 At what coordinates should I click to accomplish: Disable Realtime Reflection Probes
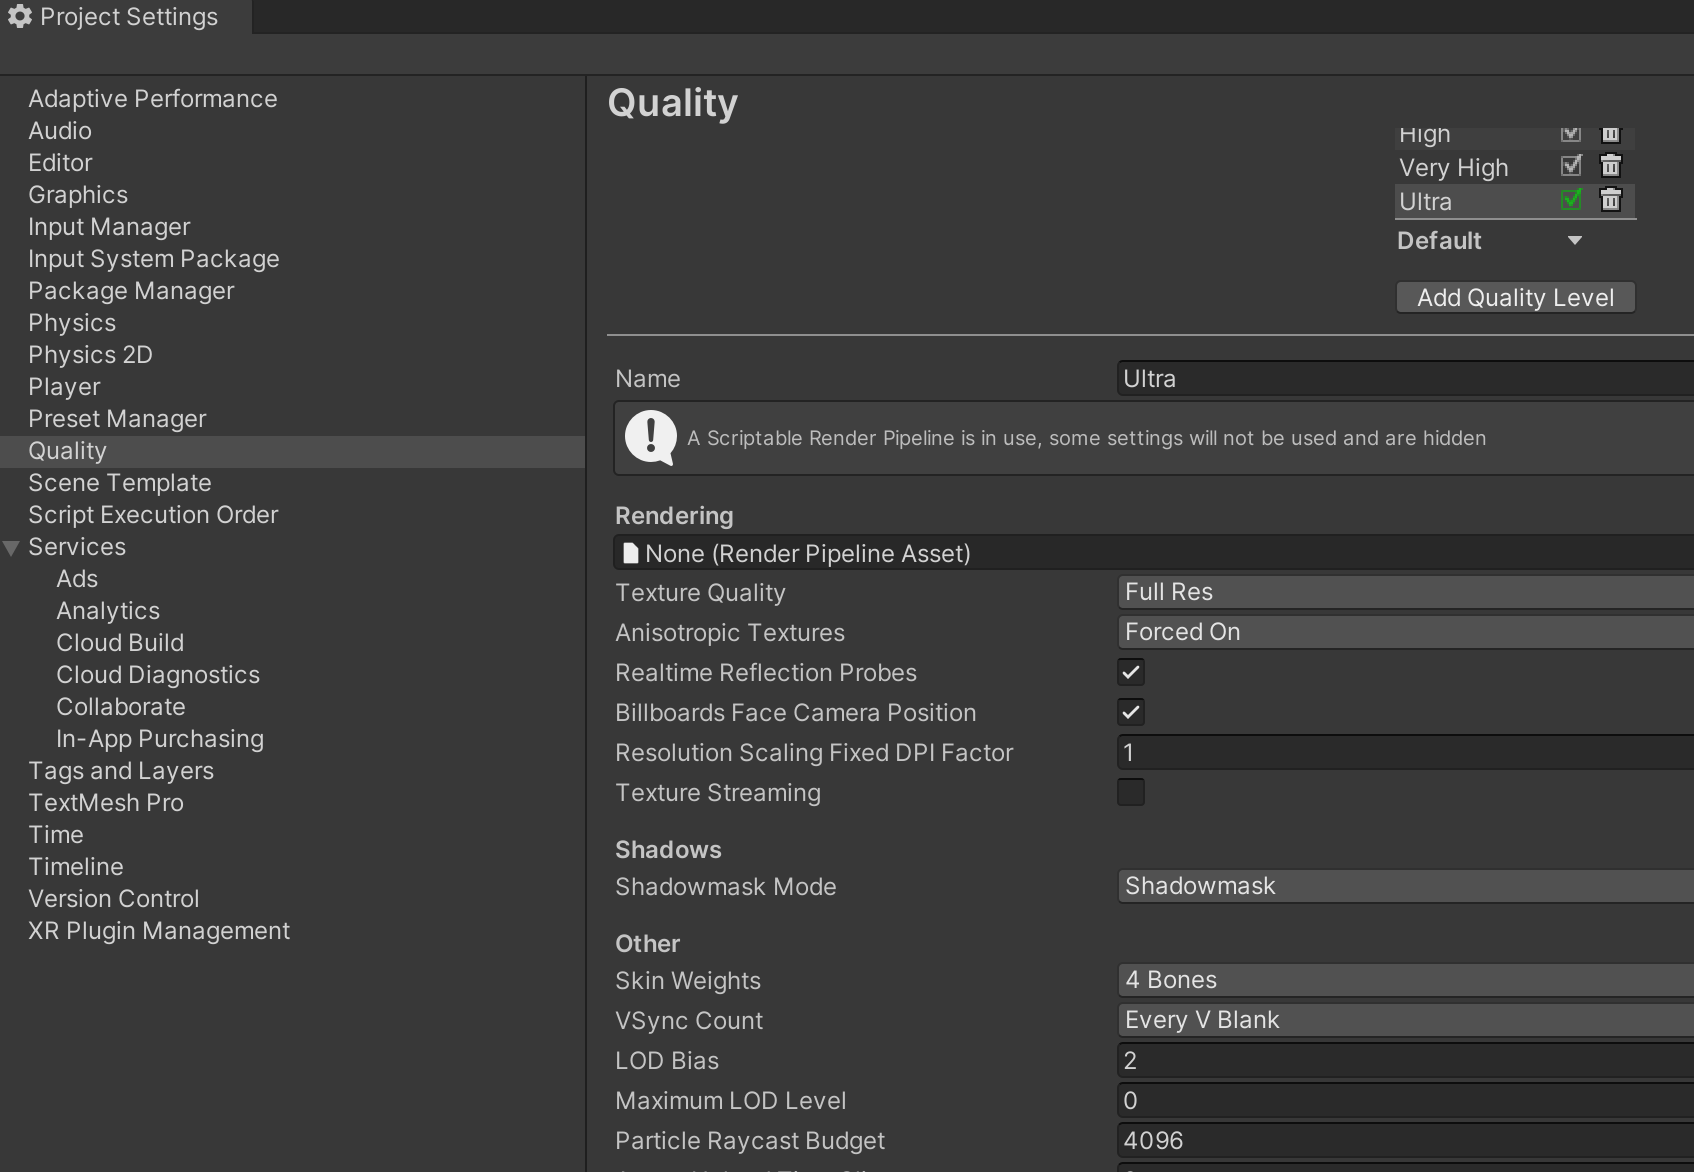[1131, 673]
